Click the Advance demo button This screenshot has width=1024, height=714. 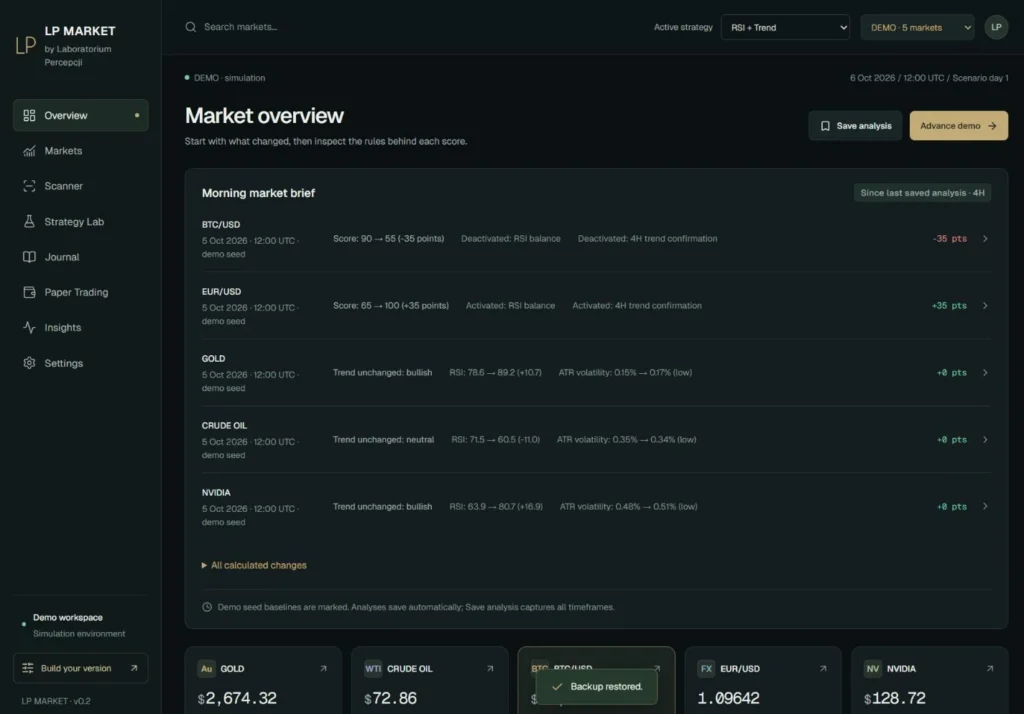coord(958,125)
